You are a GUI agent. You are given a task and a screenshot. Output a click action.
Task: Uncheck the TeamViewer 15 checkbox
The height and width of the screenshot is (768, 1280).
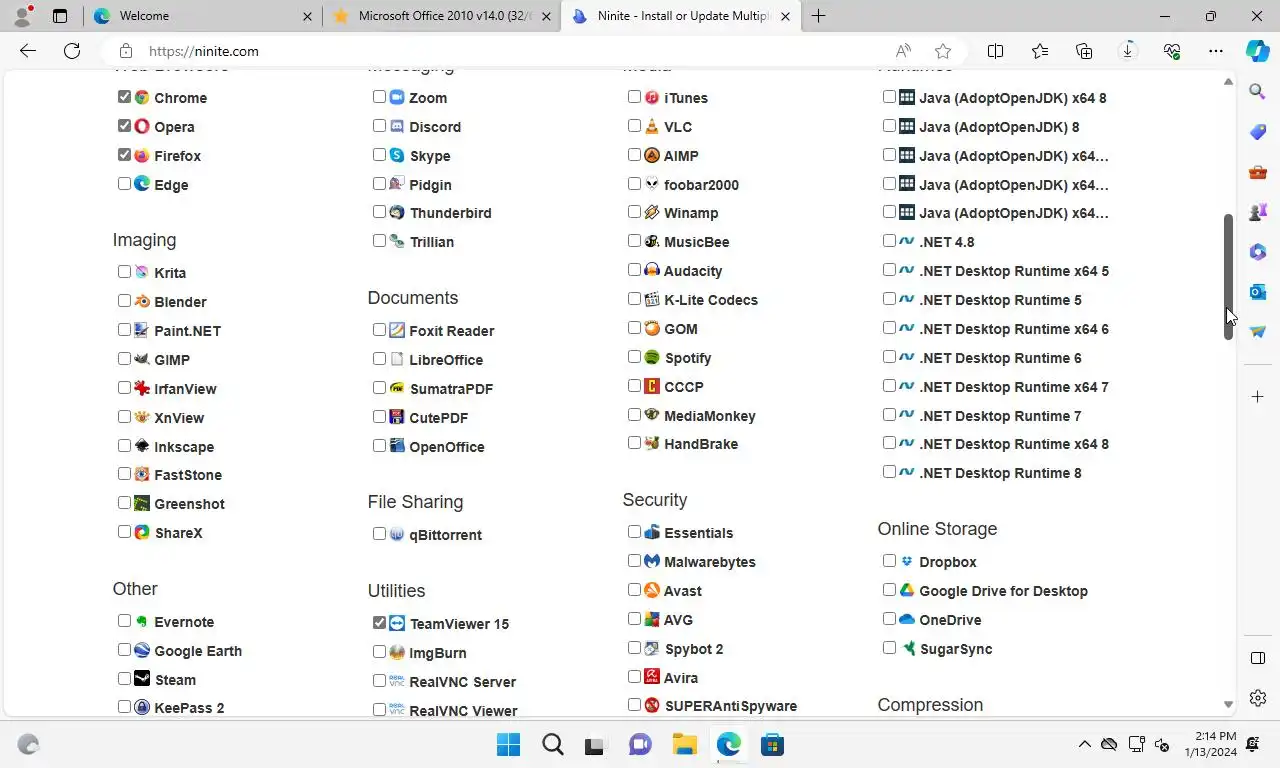click(x=379, y=623)
